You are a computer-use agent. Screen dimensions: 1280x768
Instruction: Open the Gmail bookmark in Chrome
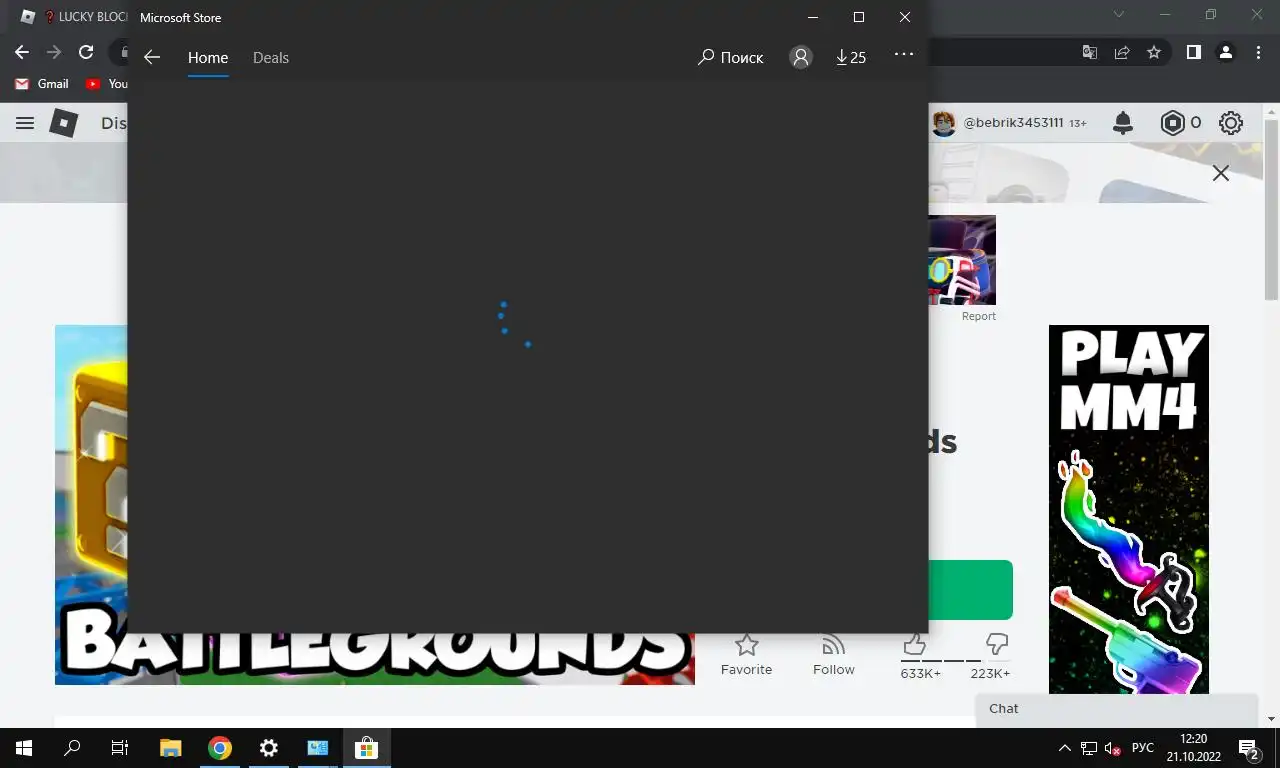tap(42, 84)
